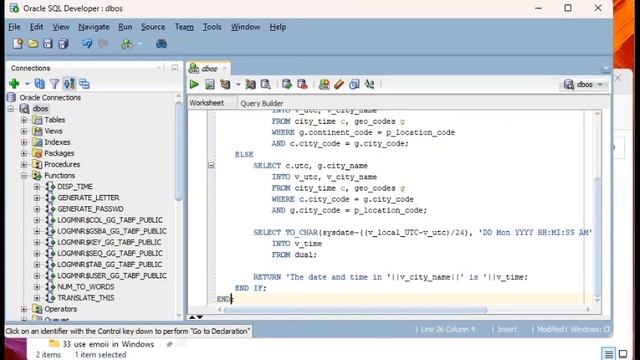640x360 pixels.
Task: Click the binoculars Find DB Object icon
Action: pyautogui.click(x=161, y=44)
